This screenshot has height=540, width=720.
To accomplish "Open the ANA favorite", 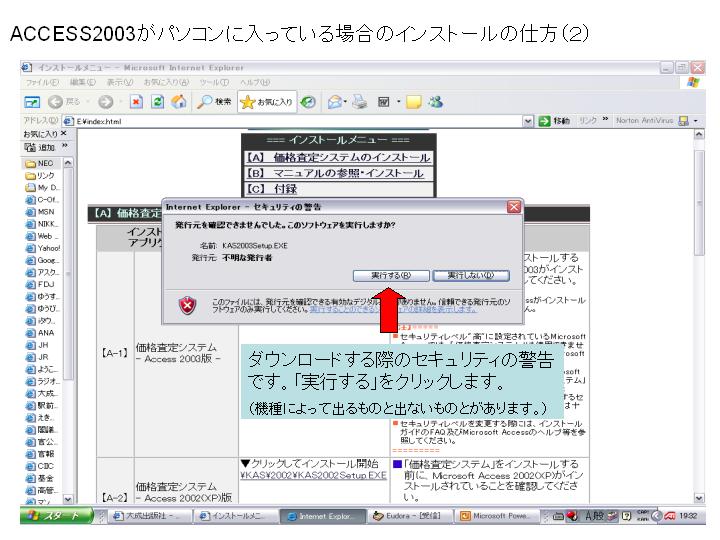I will pyautogui.click(x=40, y=332).
